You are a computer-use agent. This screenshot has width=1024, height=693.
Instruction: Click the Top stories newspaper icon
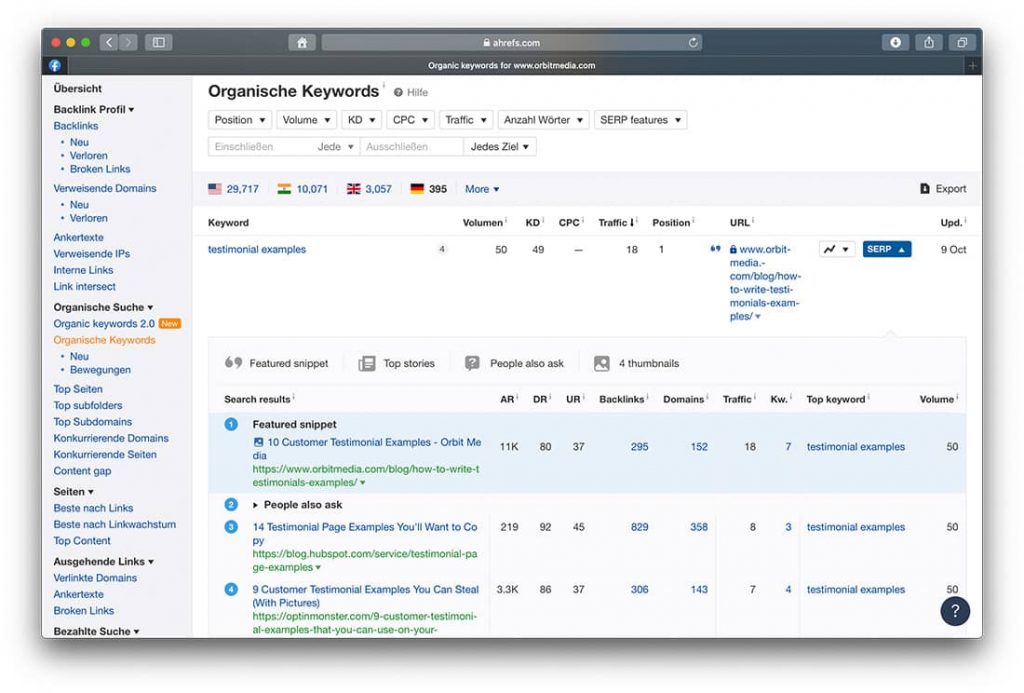367,363
